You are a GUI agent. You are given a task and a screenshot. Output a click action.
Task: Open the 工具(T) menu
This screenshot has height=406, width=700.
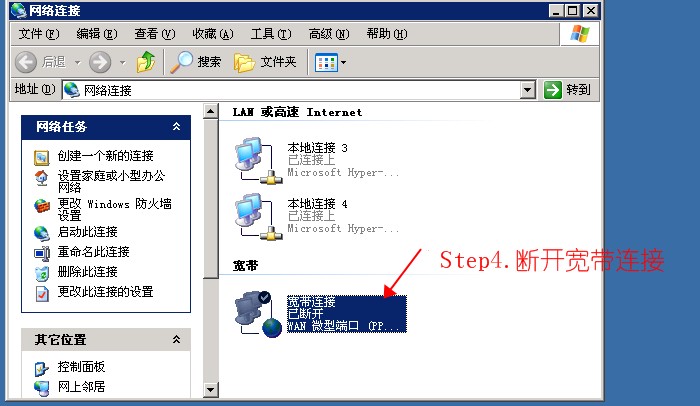[x=271, y=34]
